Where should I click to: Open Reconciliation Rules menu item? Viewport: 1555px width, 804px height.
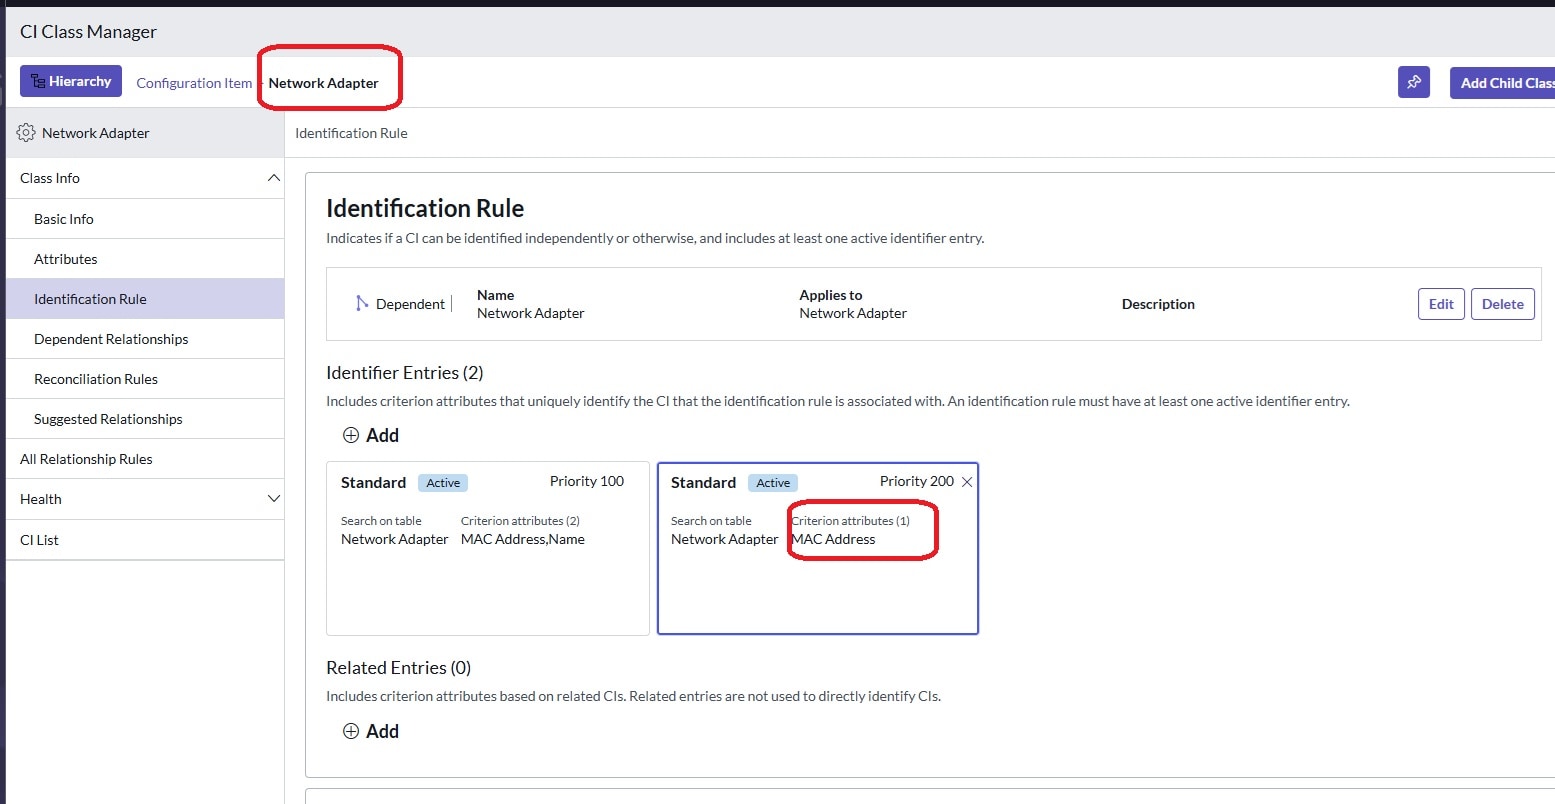click(x=145, y=379)
